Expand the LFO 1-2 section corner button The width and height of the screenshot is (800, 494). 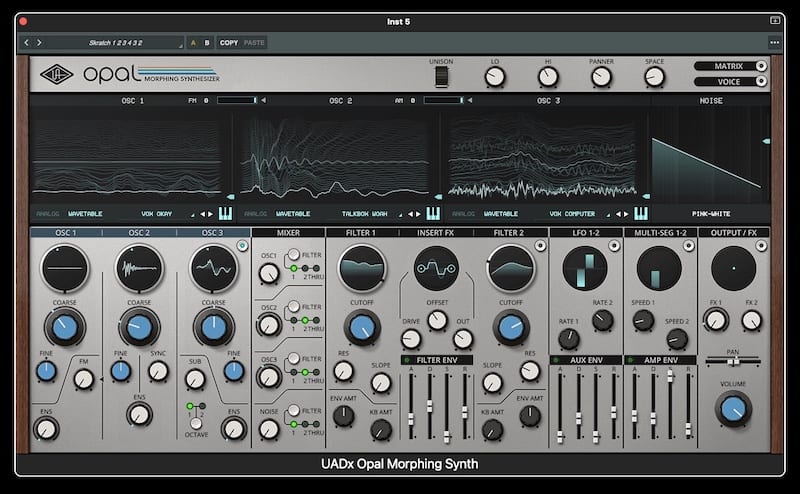[614, 246]
